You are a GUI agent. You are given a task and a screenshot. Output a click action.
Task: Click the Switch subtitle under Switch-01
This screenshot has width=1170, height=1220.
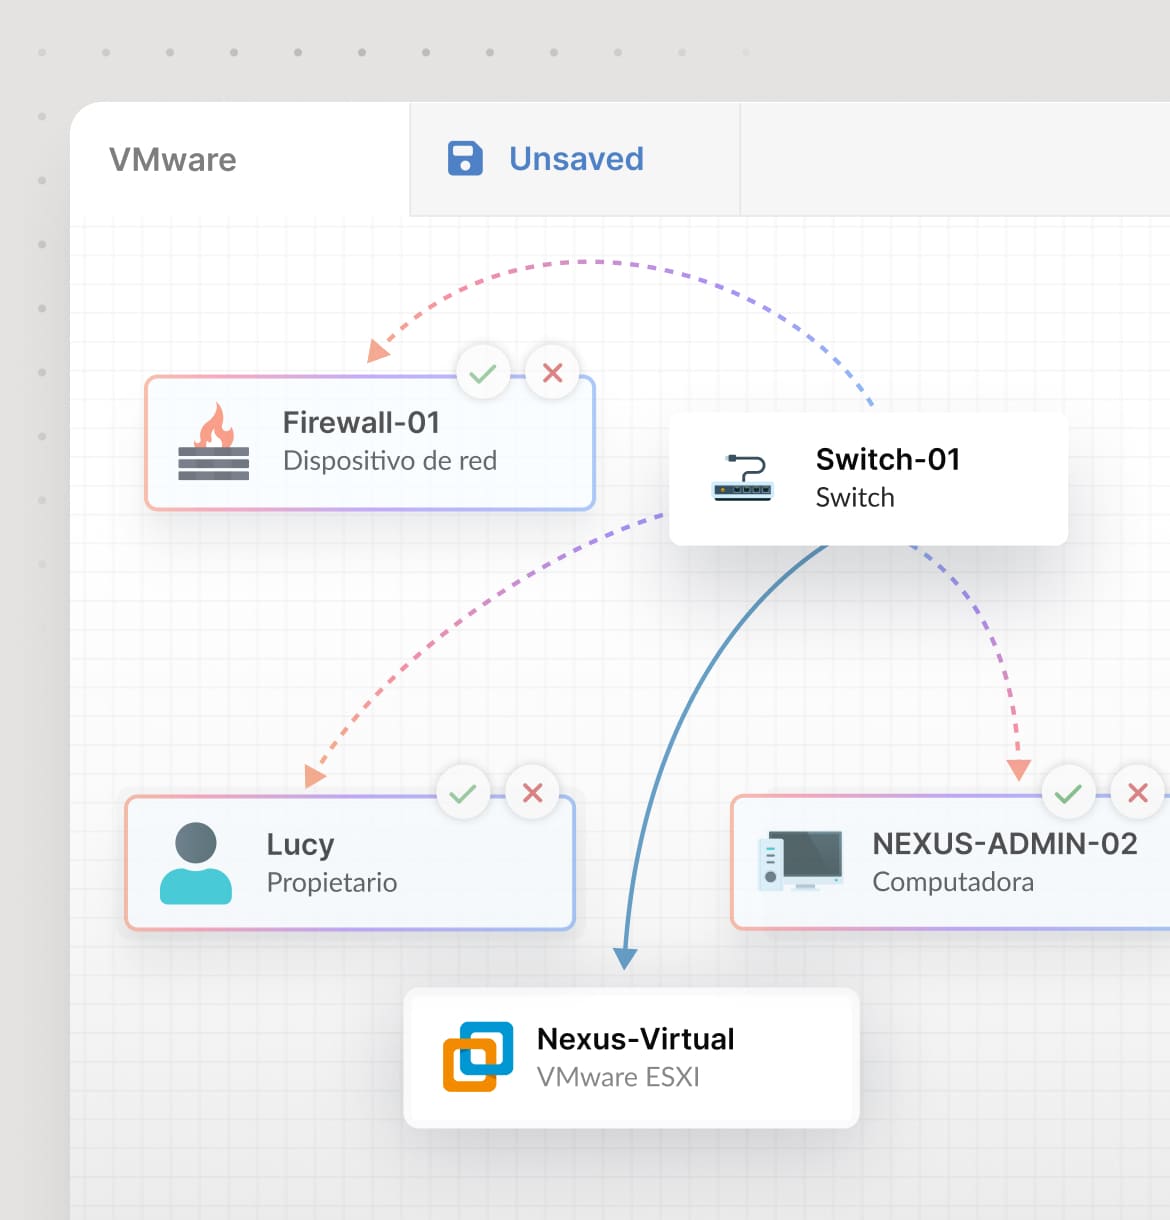point(855,498)
